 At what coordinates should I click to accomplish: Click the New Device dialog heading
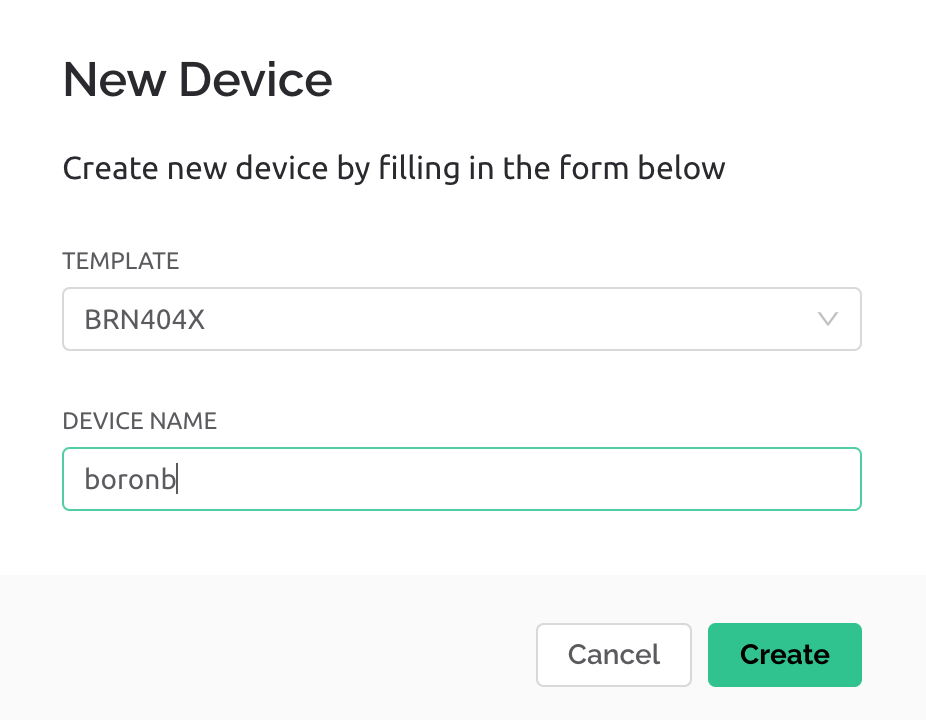click(197, 79)
